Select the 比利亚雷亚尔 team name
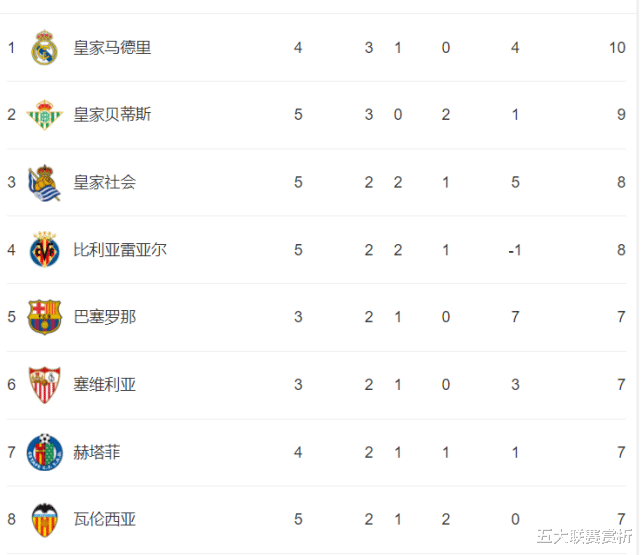Viewport: 641px width, 555px height. (120, 250)
